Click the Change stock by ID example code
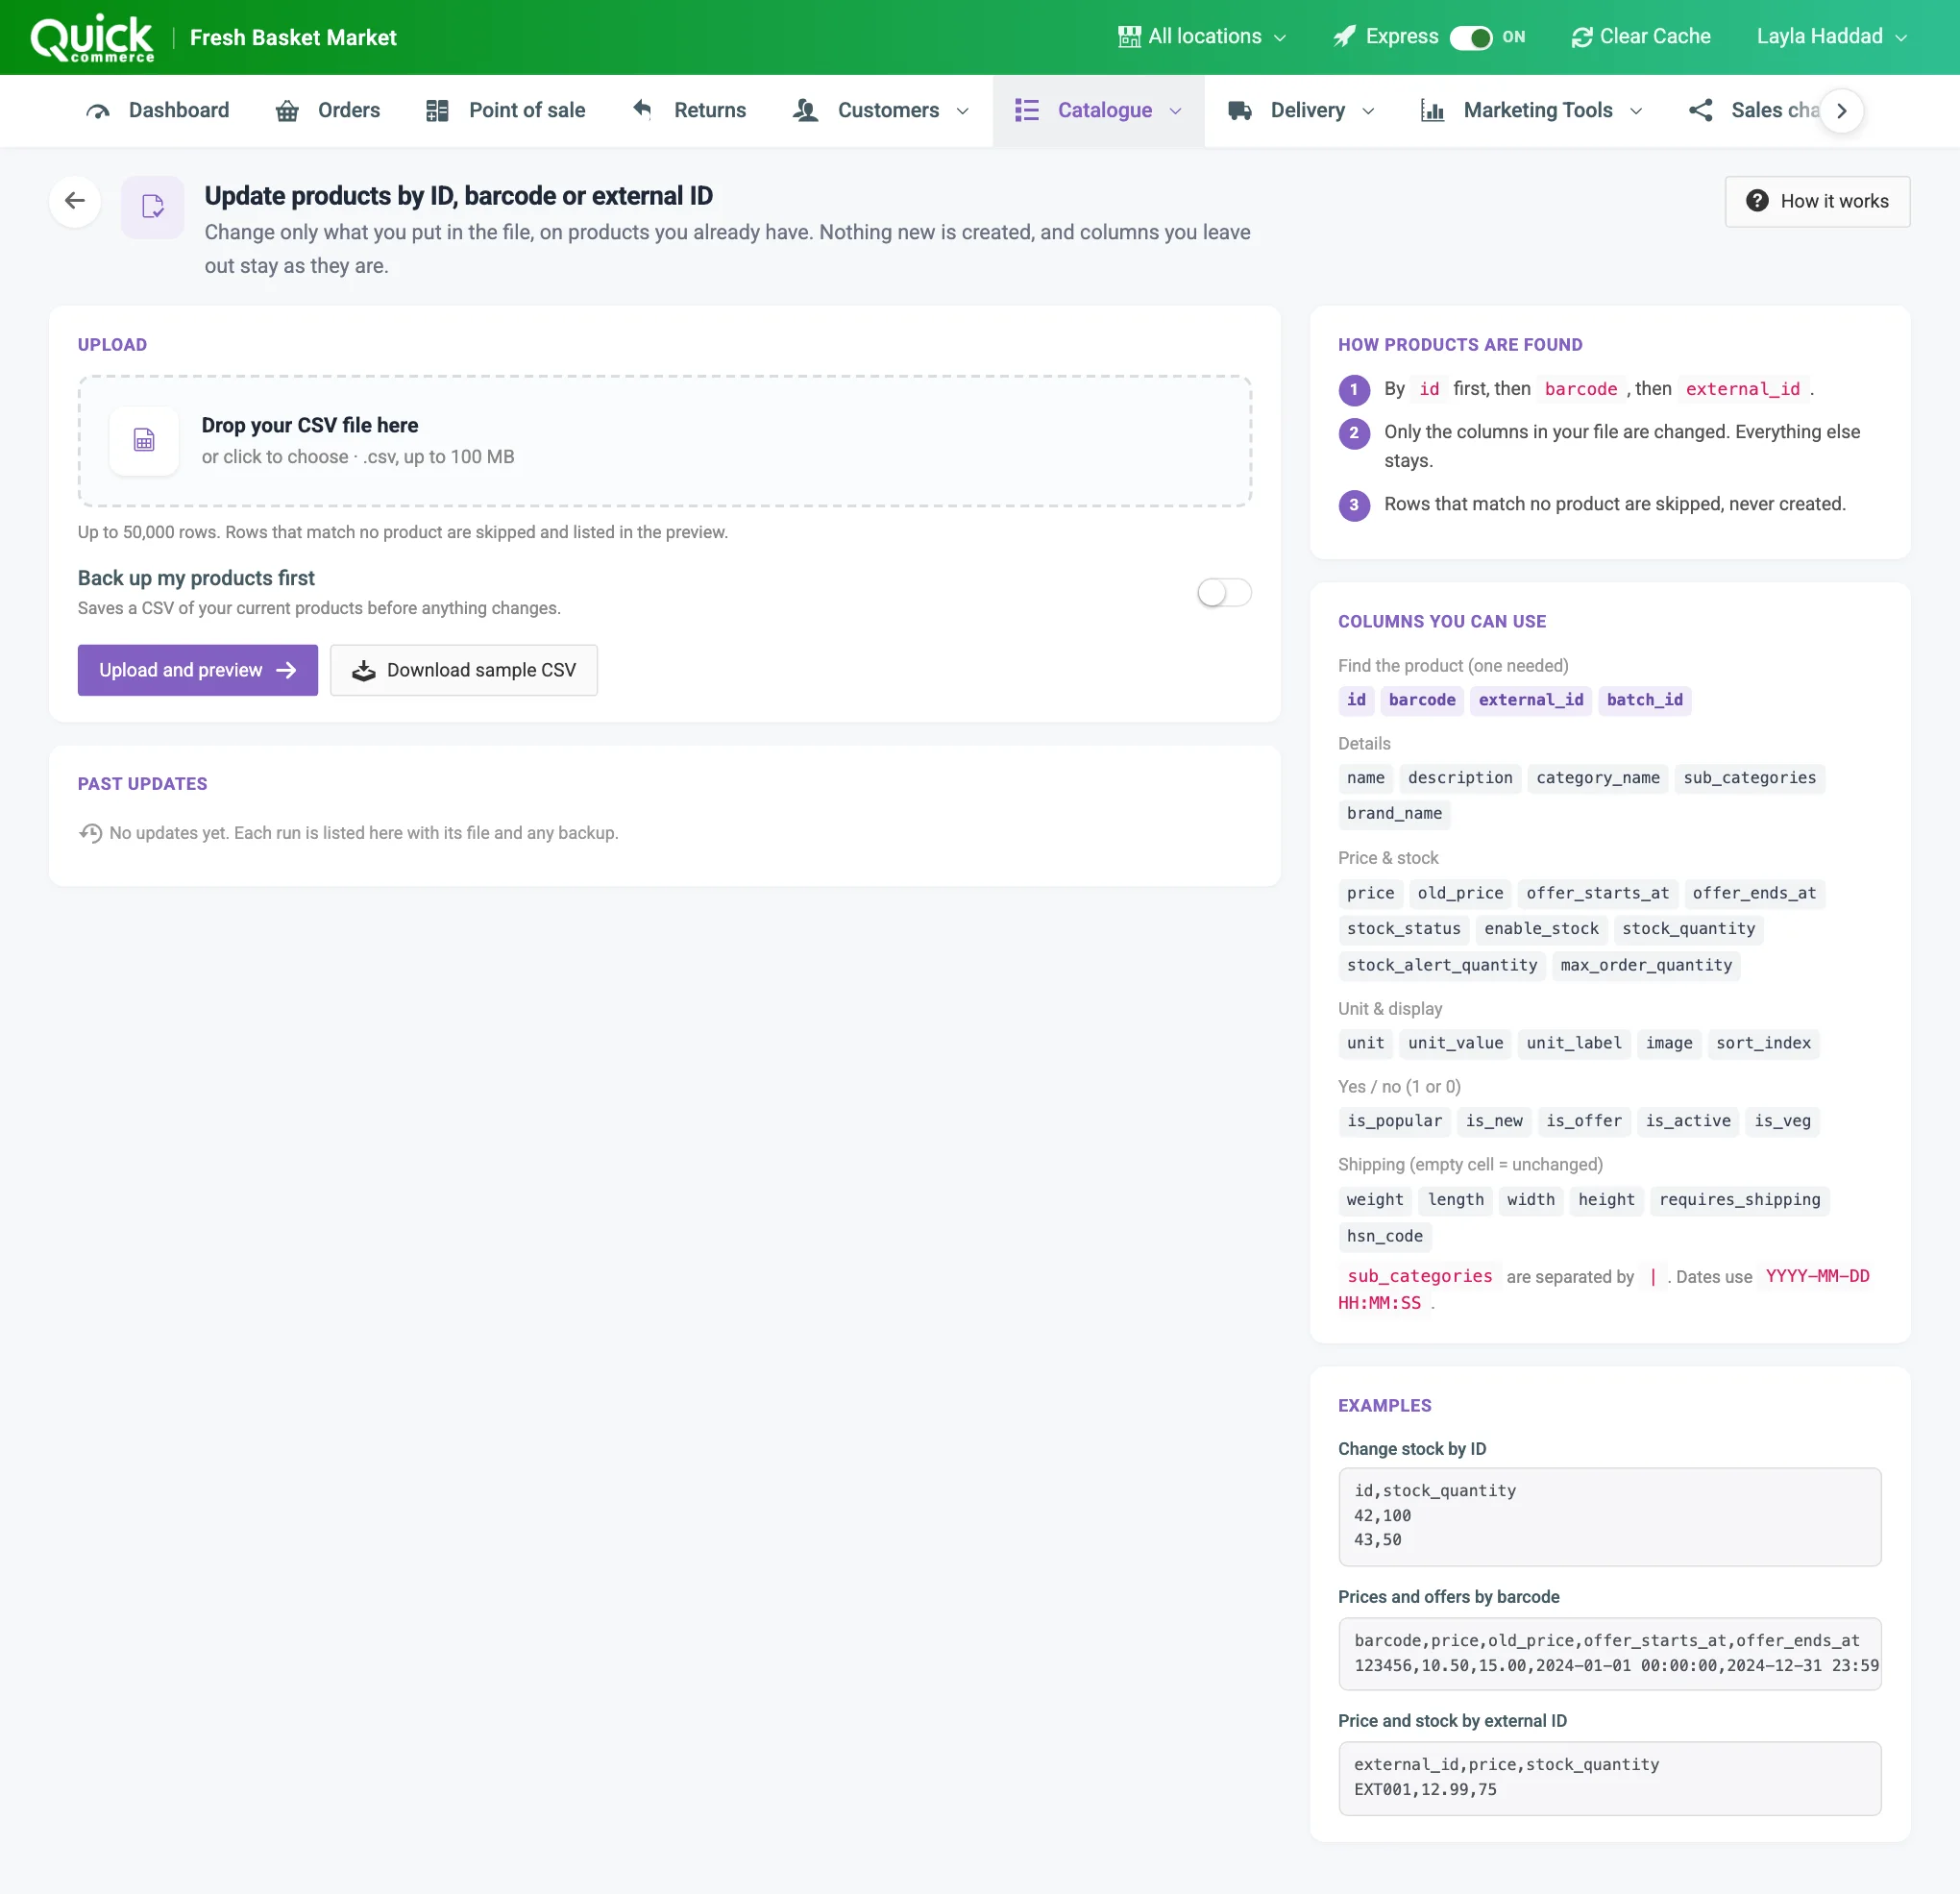 click(x=1609, y=1516)
